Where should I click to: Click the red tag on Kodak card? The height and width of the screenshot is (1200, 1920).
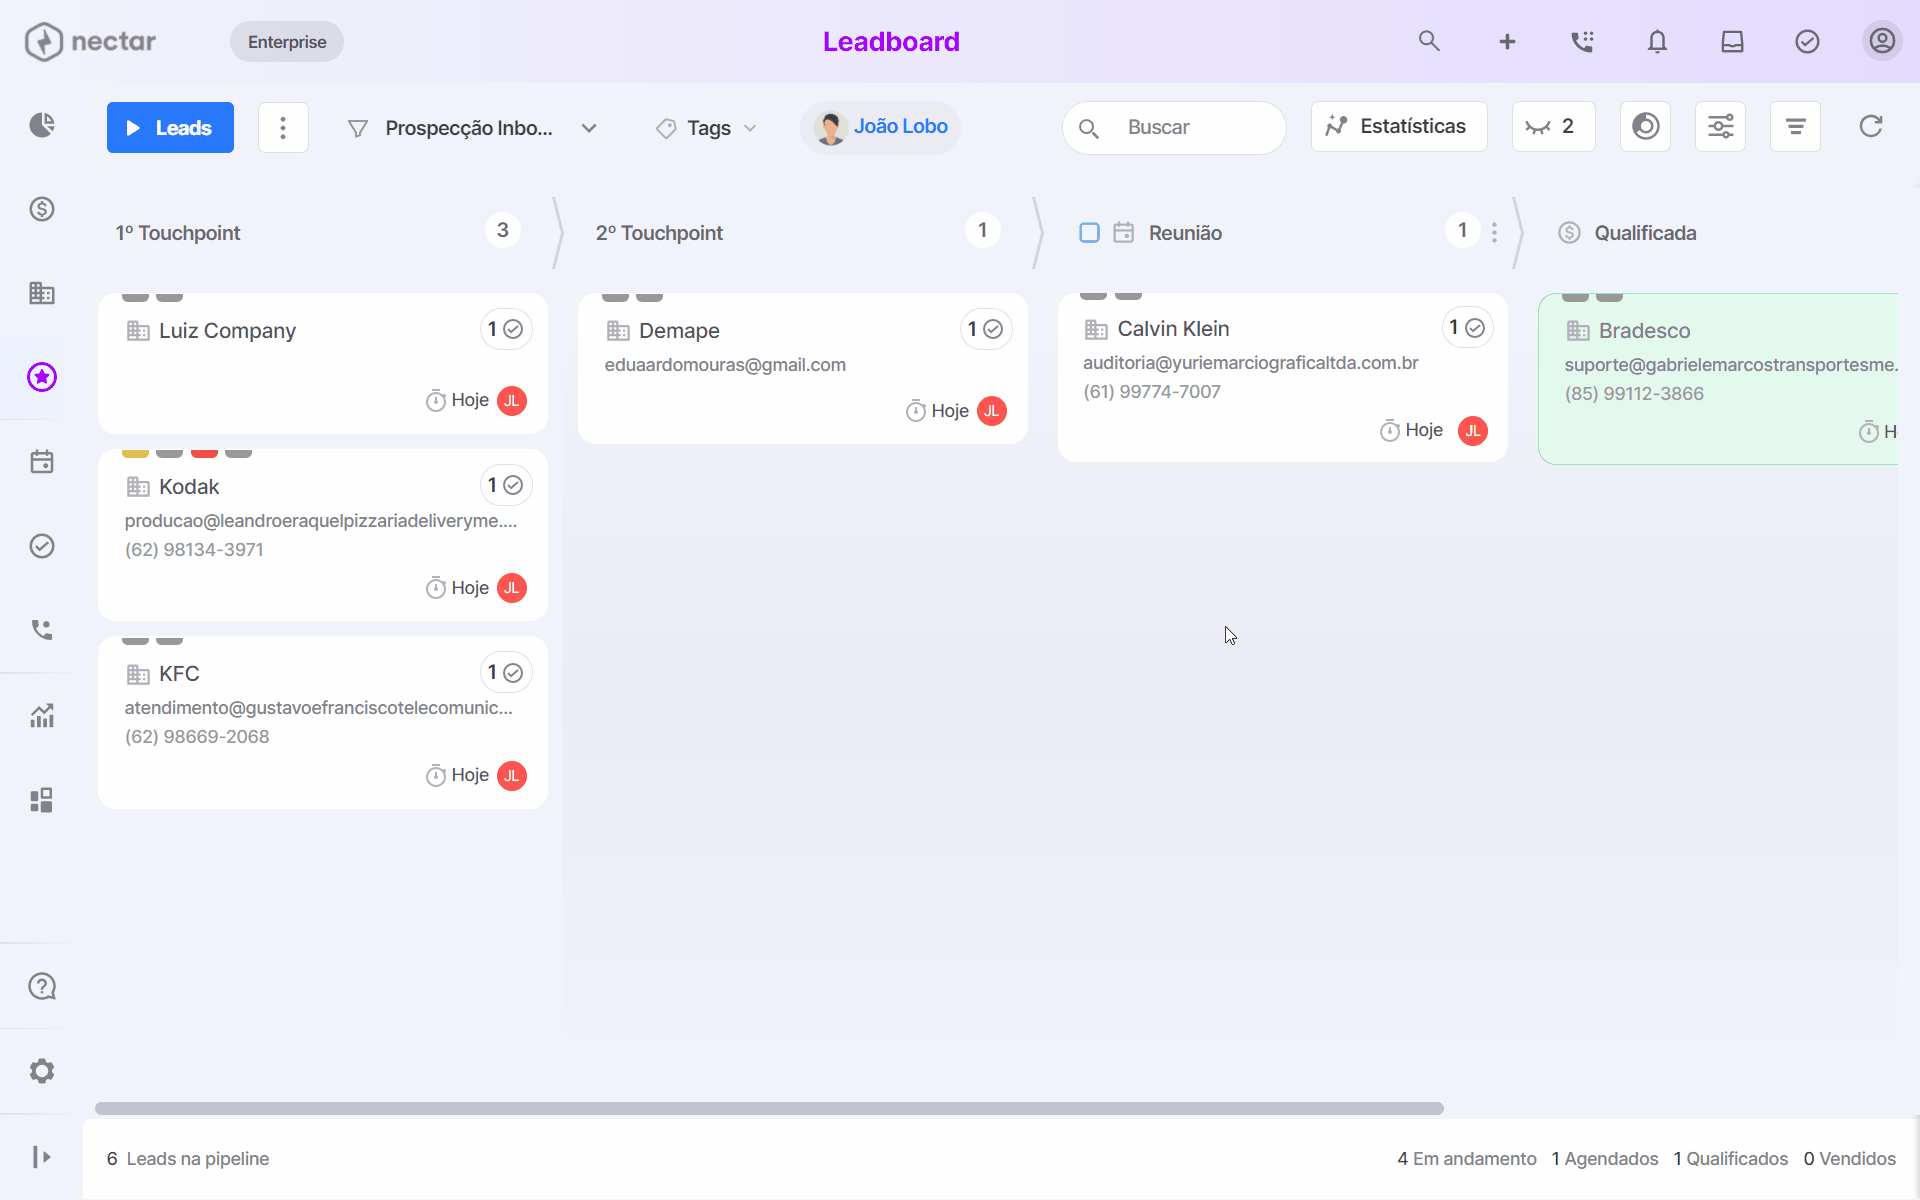[x=204, y=453]
